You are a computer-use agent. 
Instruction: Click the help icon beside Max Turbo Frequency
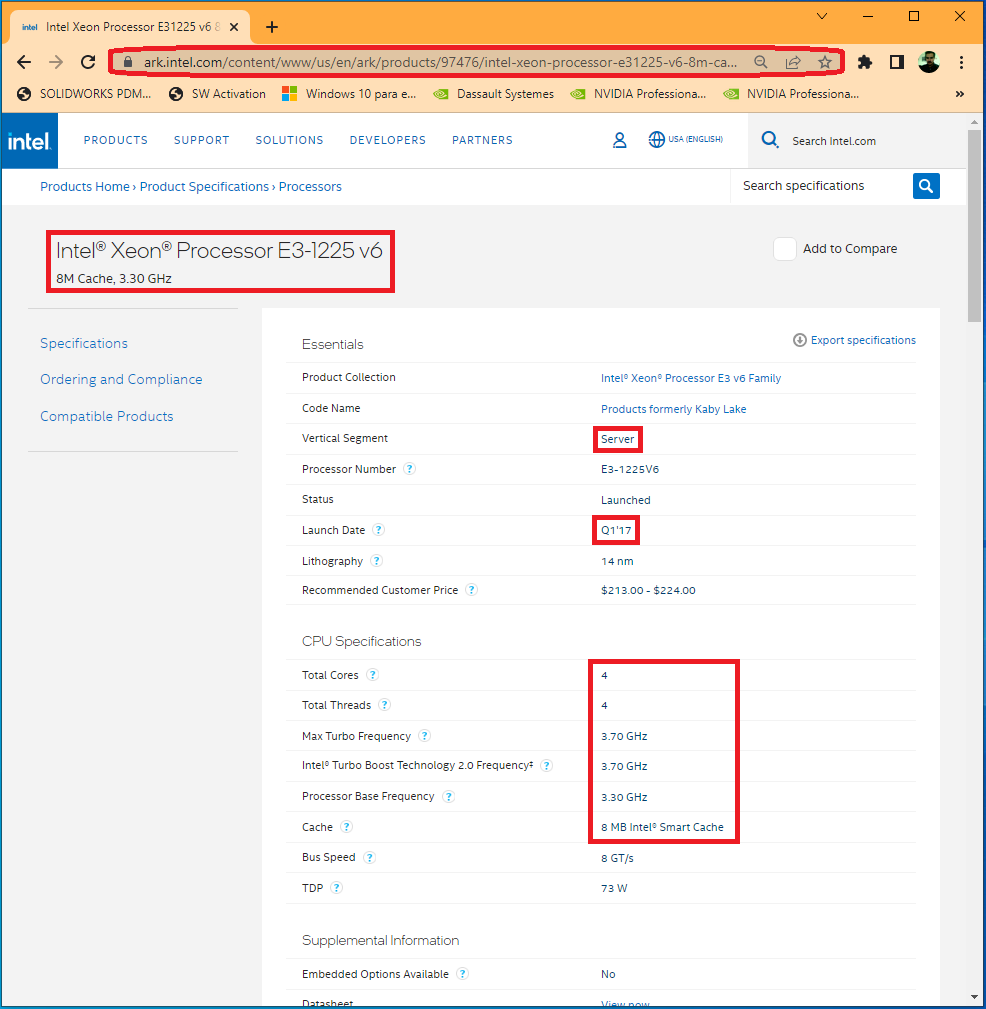(x=424, y=736)
